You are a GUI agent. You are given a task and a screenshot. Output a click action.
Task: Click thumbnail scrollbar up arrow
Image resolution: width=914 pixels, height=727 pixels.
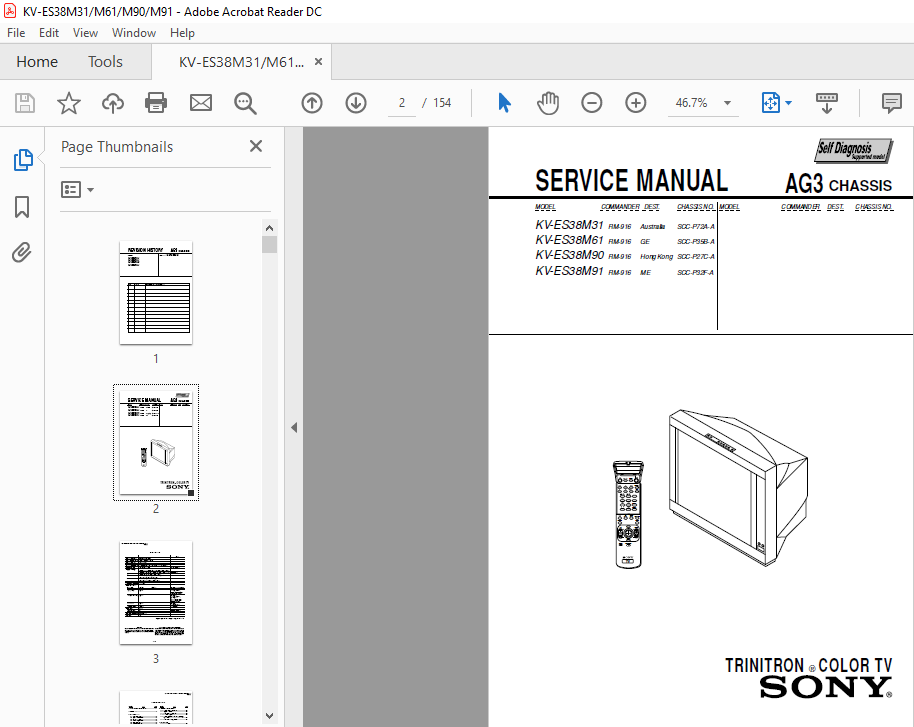269,228
